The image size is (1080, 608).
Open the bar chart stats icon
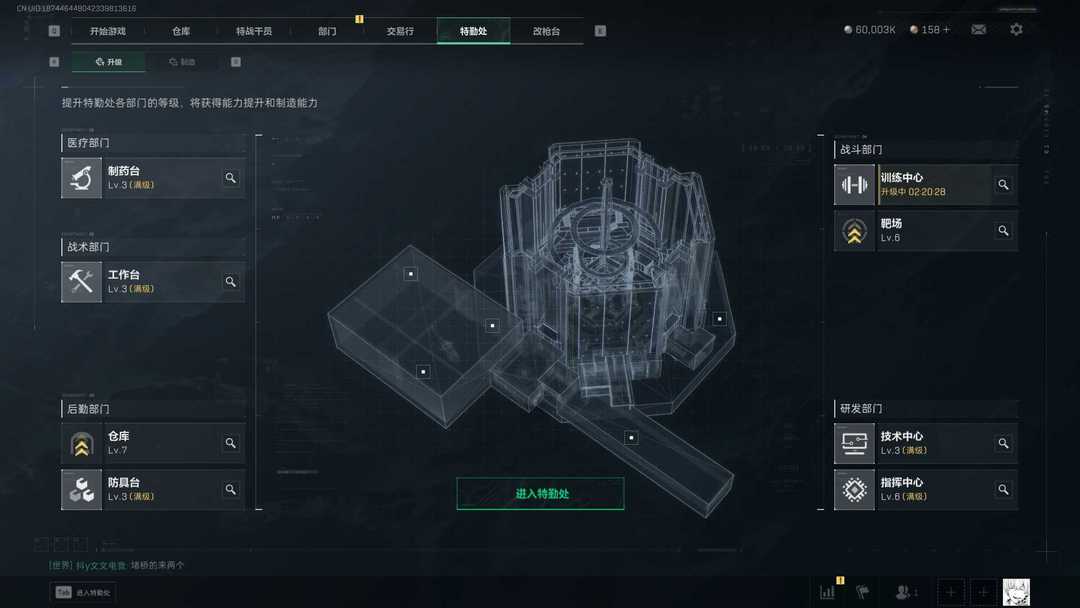click(827, 592)
